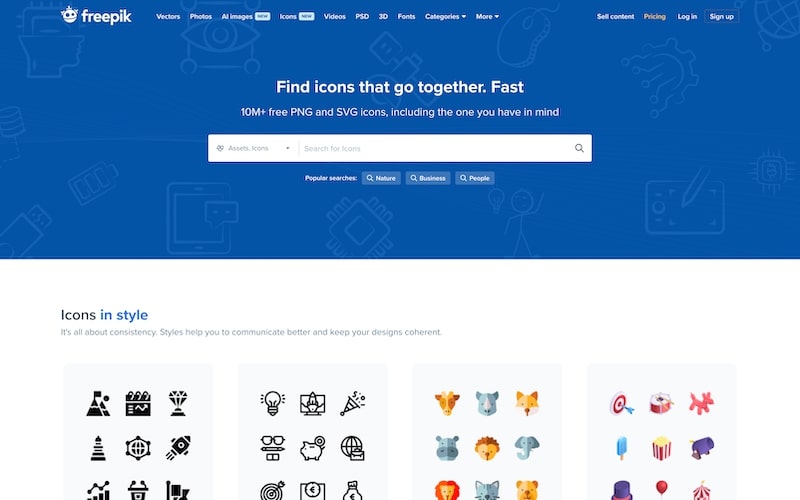Click the Freepik logo
Image resolution: width=800 pixels, height=500 pixels.
point(96,16)
